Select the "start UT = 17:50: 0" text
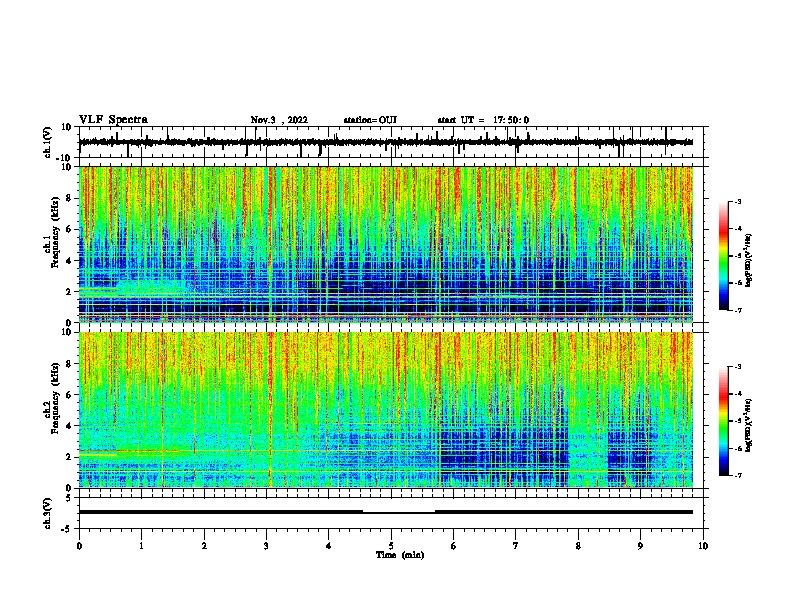The height and width of the screenshot is (612, 792). (483, 120)
